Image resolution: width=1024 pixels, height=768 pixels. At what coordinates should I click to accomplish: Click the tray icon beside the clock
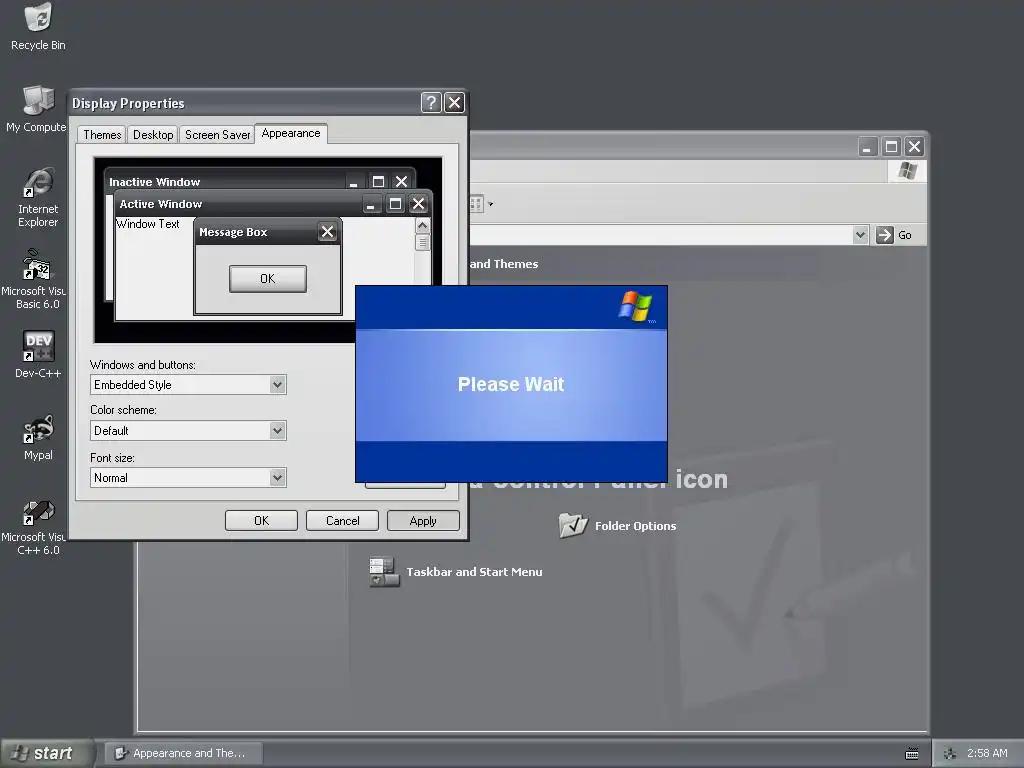click(950, 754)
